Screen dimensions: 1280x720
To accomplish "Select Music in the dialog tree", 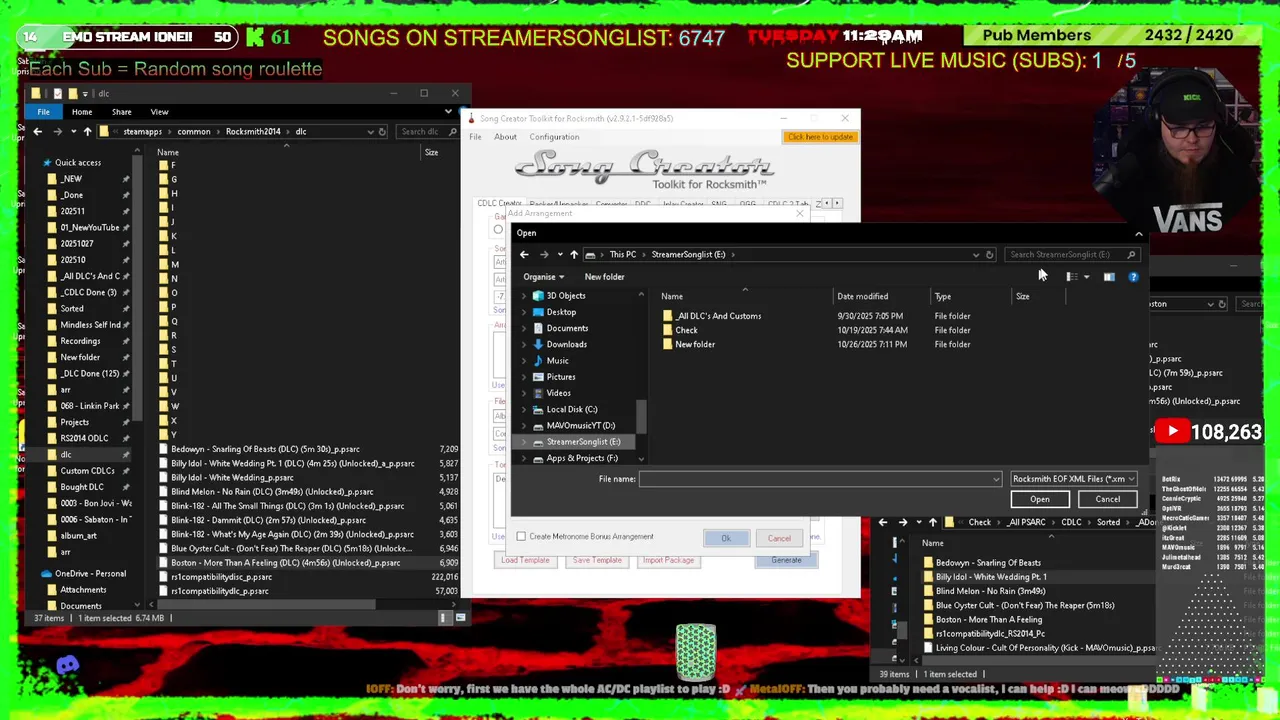I will 557,361.
